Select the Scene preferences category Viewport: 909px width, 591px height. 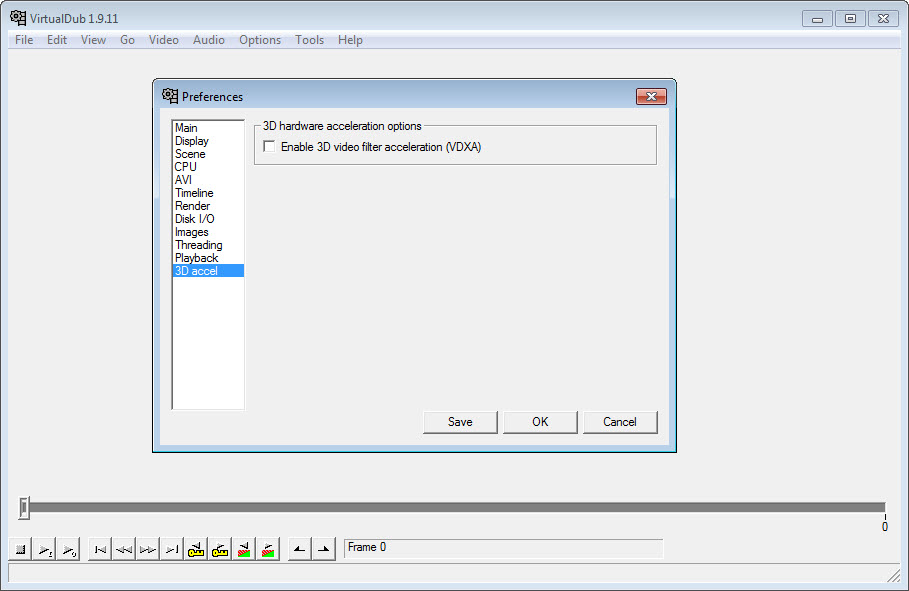208,154
